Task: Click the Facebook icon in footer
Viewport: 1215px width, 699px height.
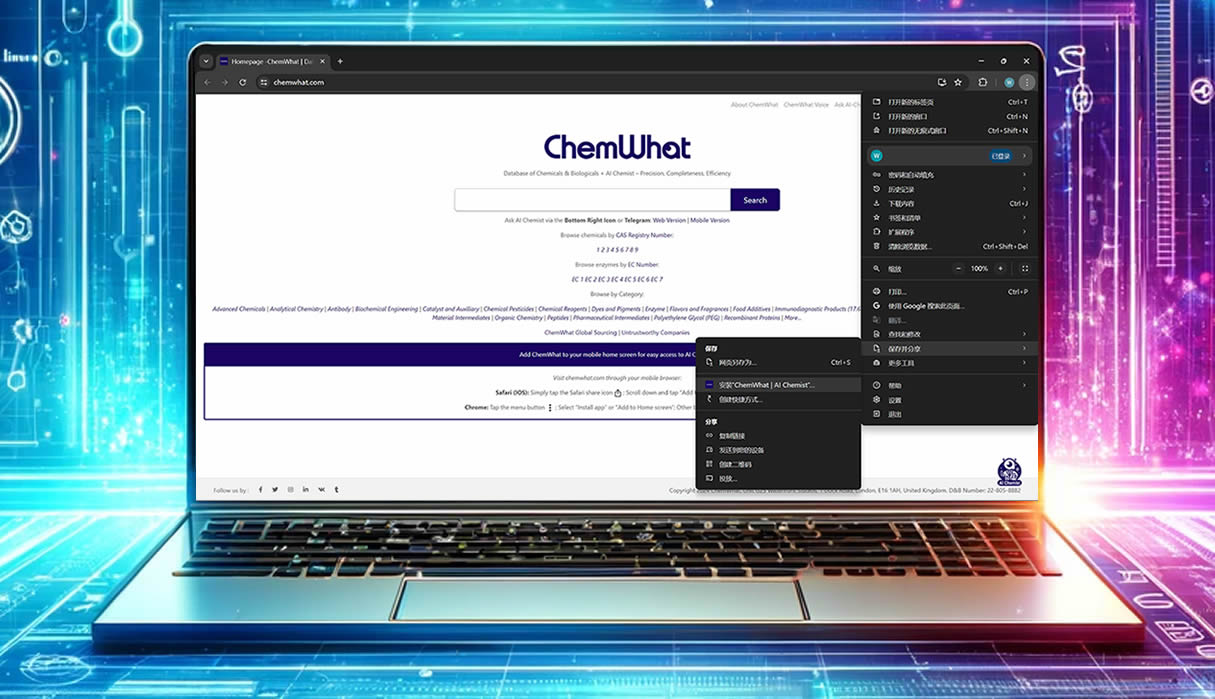Action: point(260,490)
